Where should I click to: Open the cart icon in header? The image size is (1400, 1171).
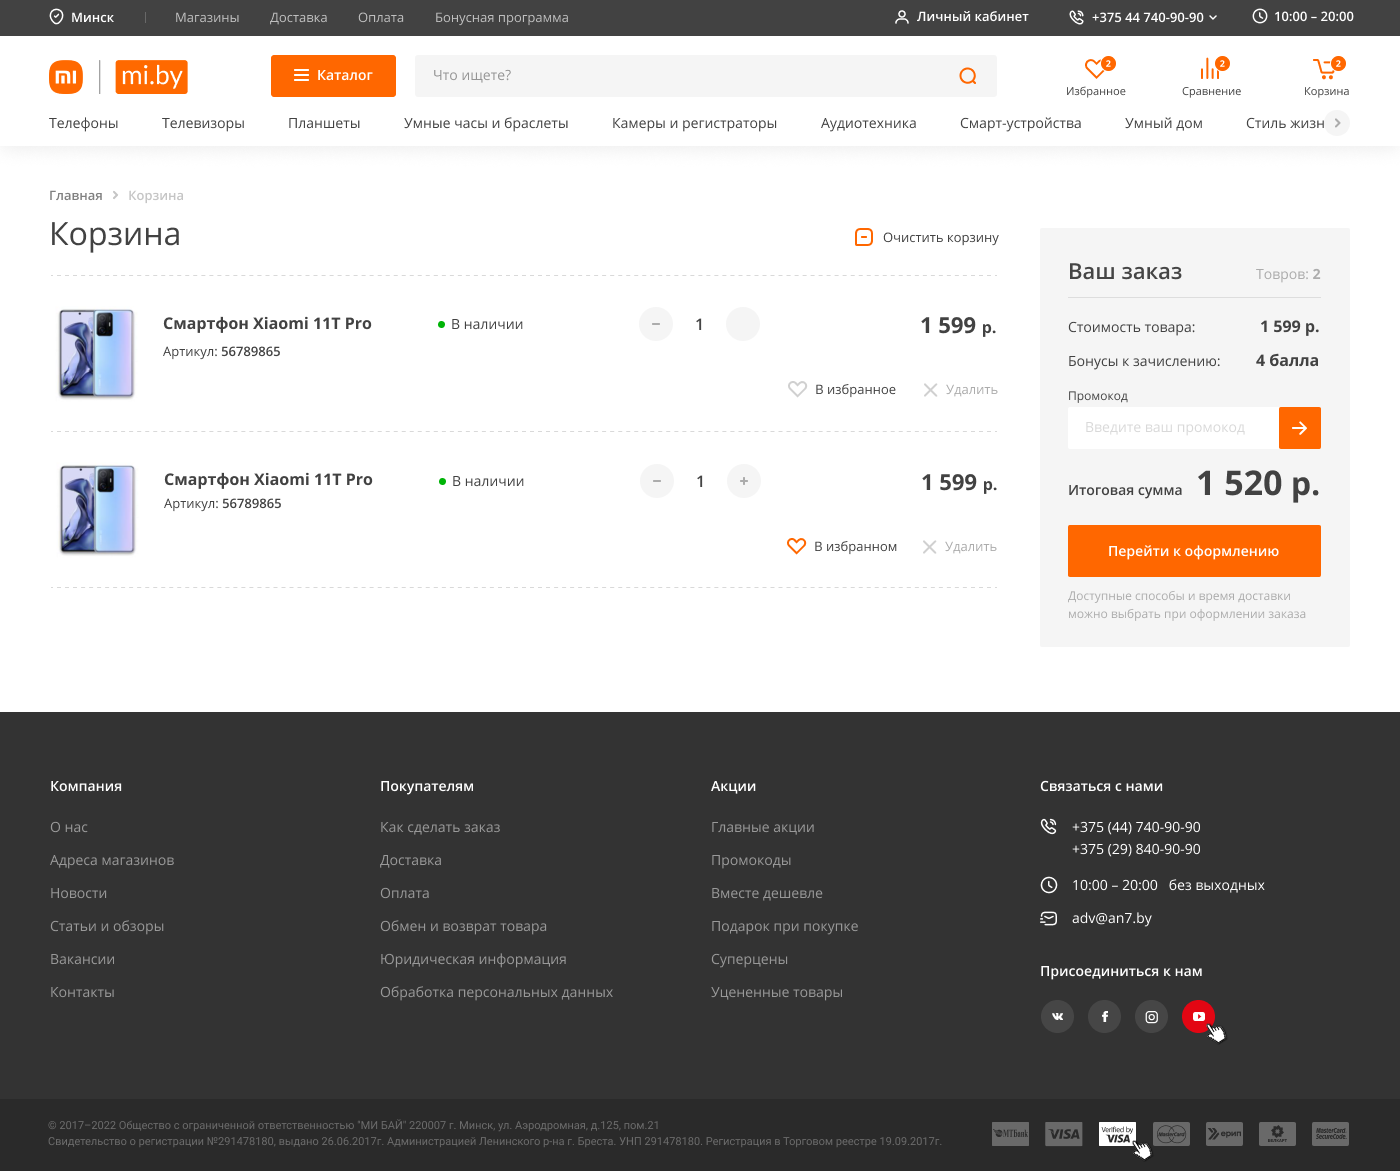click(x=1325, y=69)
